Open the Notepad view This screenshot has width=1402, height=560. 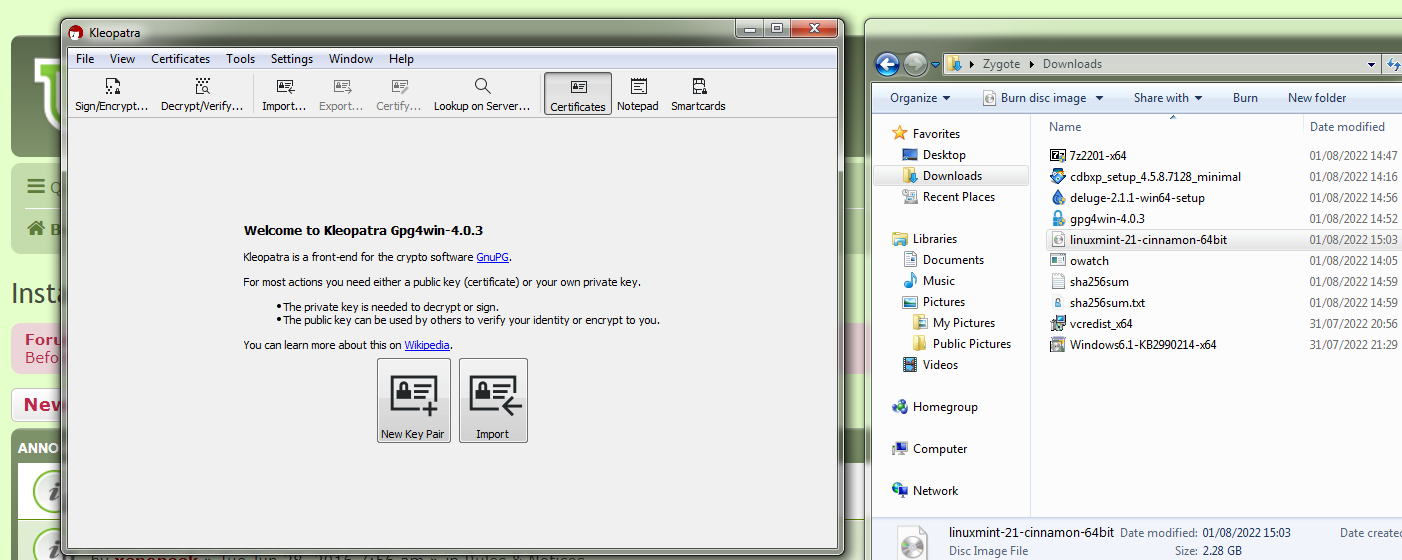638,94
